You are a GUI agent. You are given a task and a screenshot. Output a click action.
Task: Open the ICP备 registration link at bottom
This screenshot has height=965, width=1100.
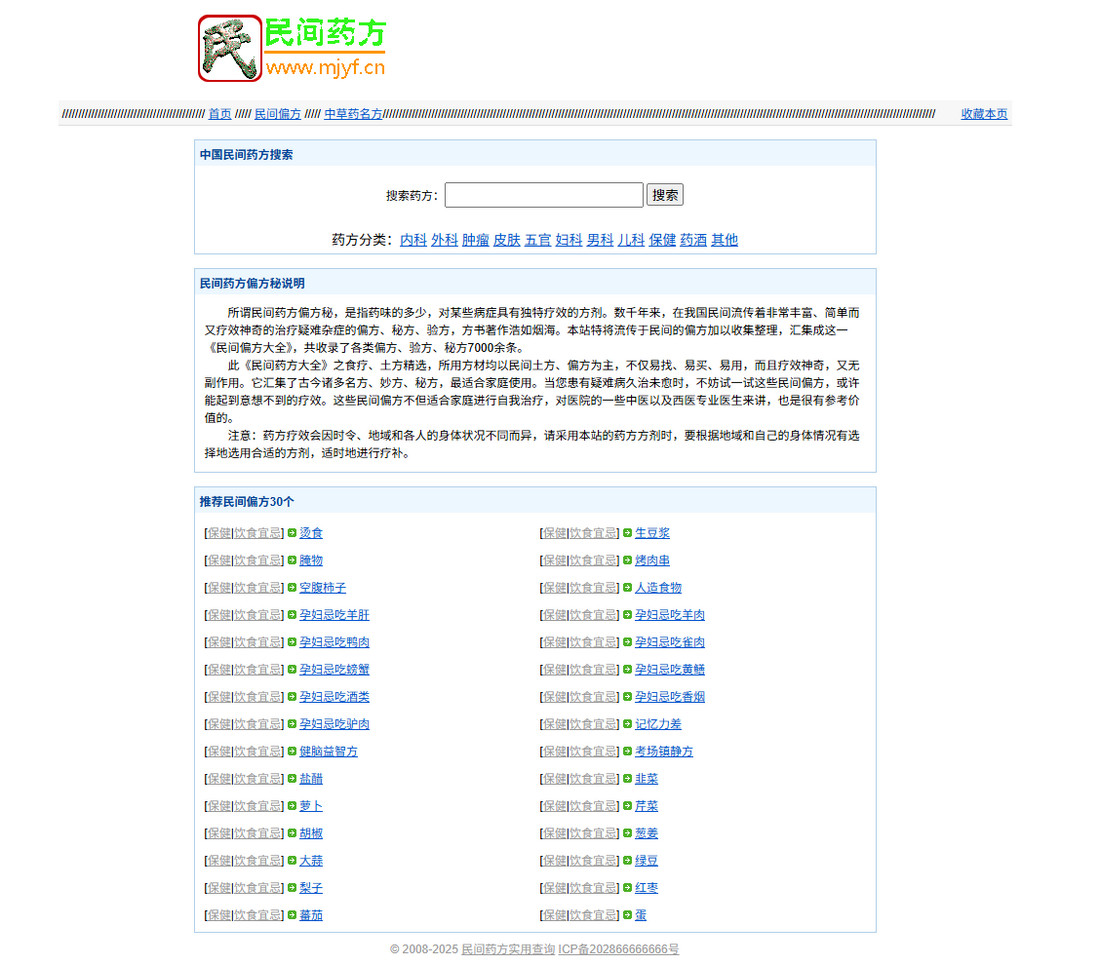click(617, 950)
